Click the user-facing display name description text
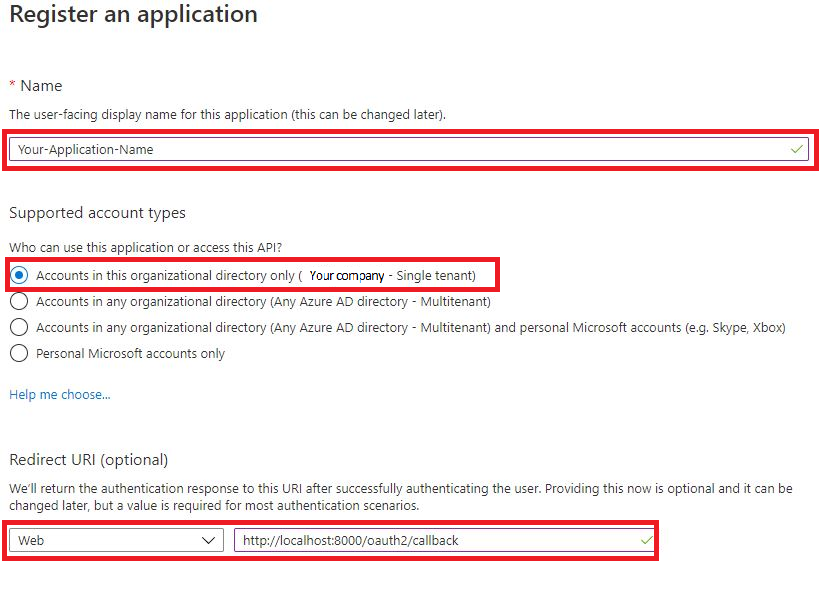The height and width of the screenshot is (608, 837). (227, 115)
